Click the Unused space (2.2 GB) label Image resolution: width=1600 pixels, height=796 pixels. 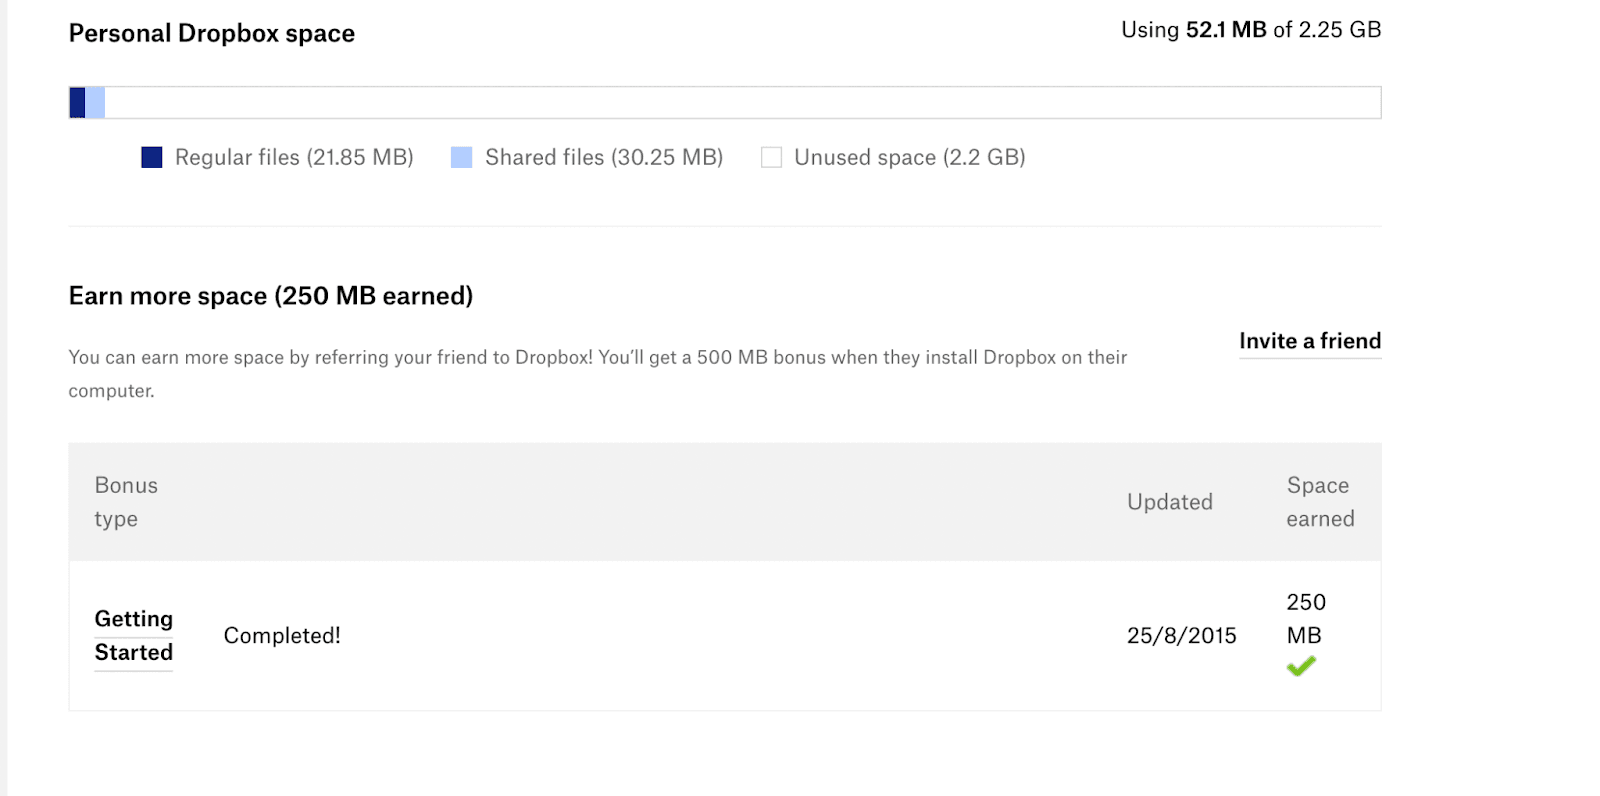click(910, 157)
